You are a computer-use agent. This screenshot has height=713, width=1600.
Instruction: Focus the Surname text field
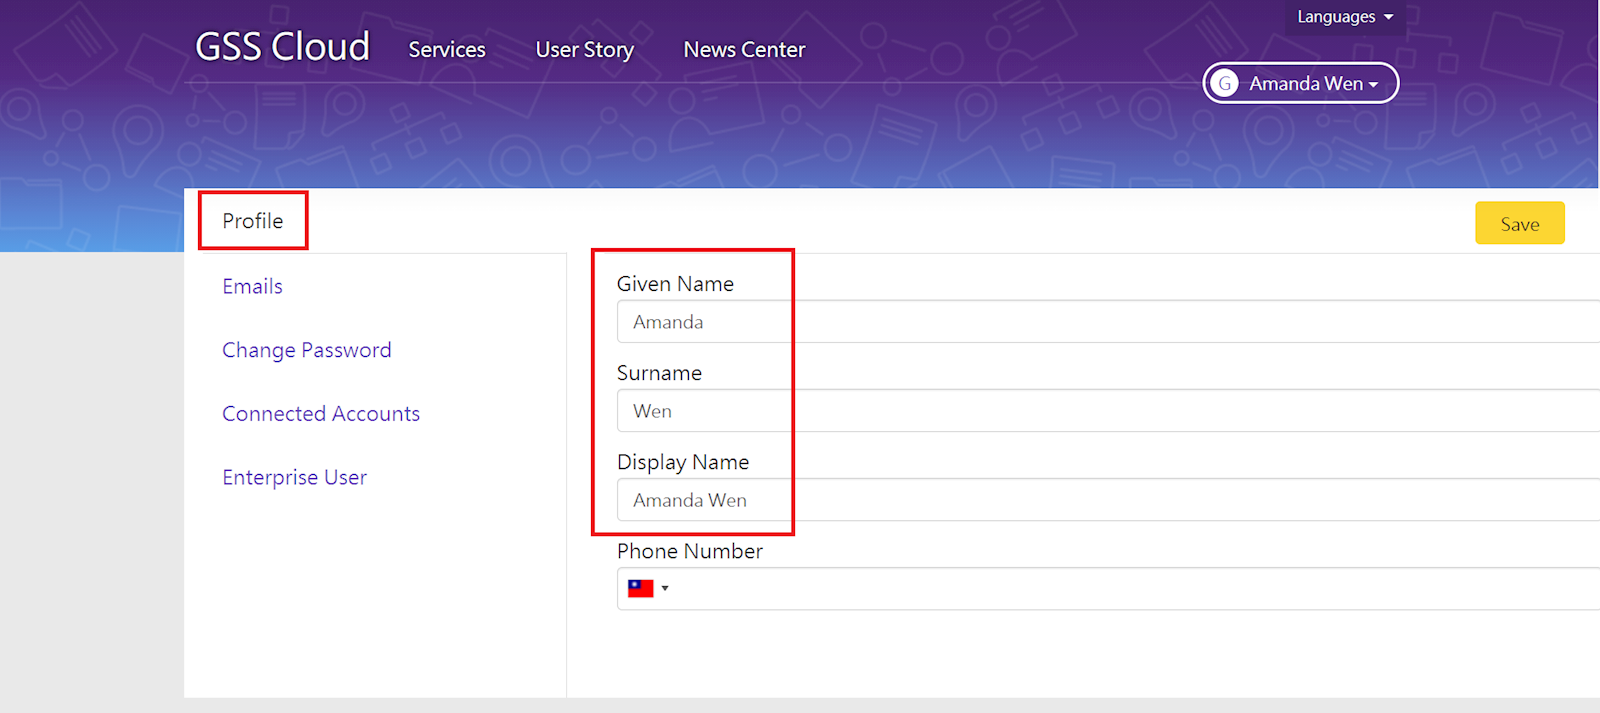coord(1100,411)
